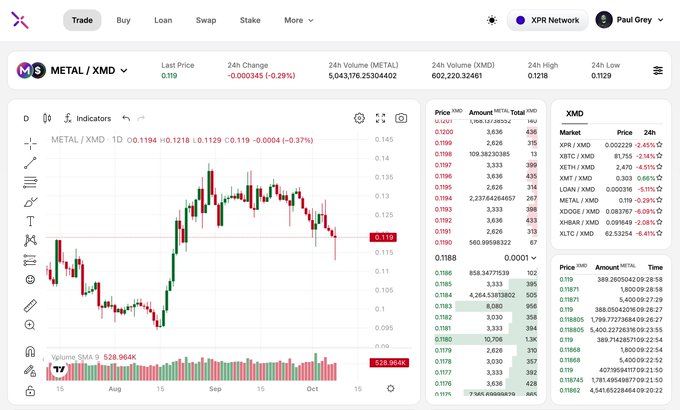
Task: Open the Indicators button
Action: 88,118
